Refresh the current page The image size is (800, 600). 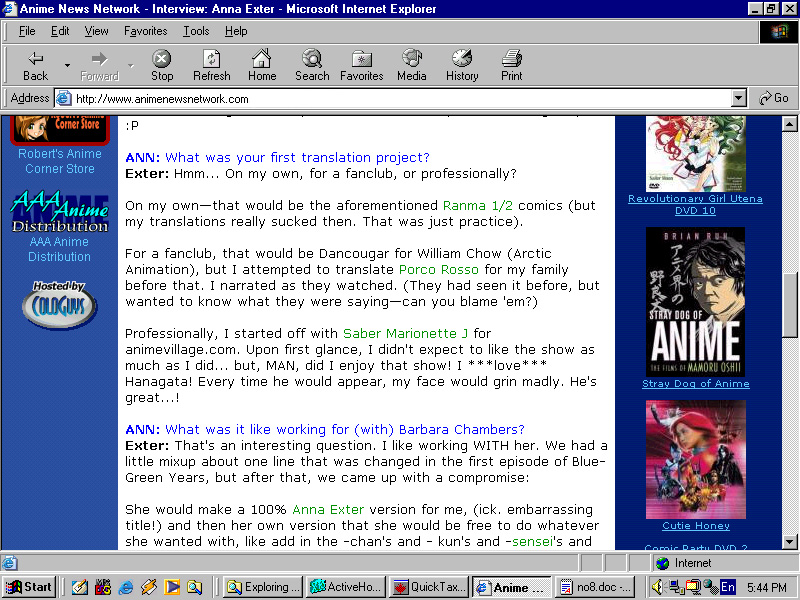(x=211, y=65)
